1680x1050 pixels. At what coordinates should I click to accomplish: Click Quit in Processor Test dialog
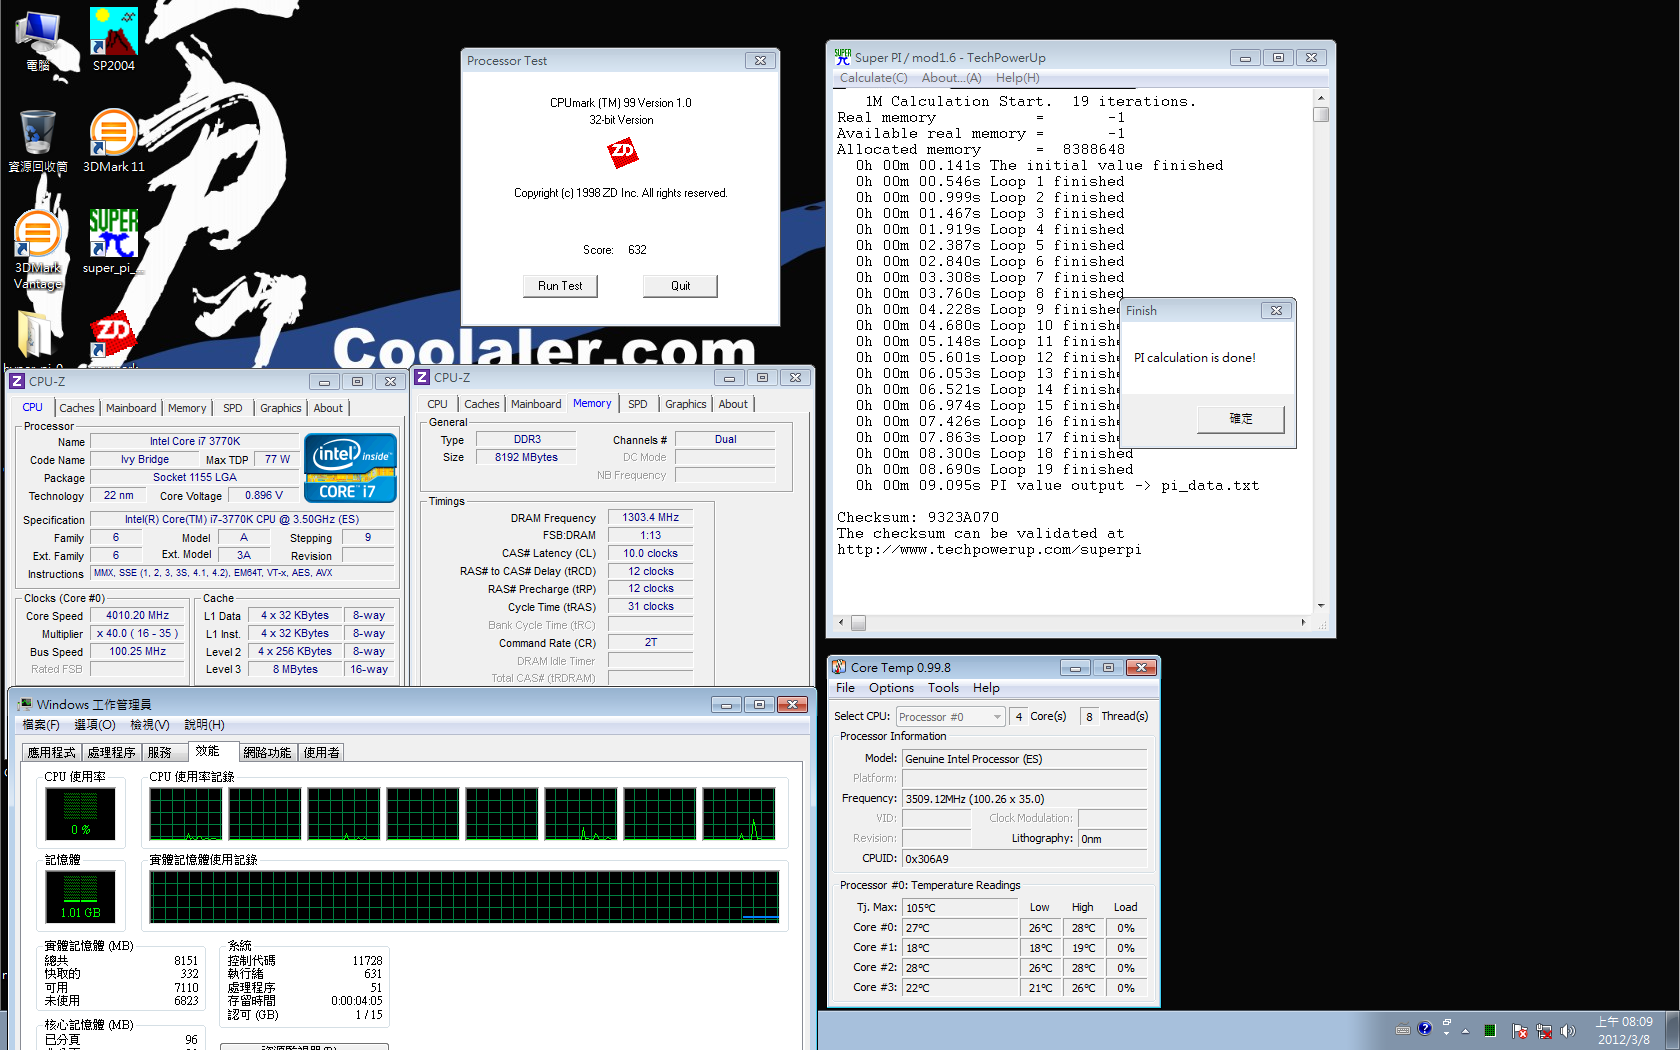[x=680, y=286]
